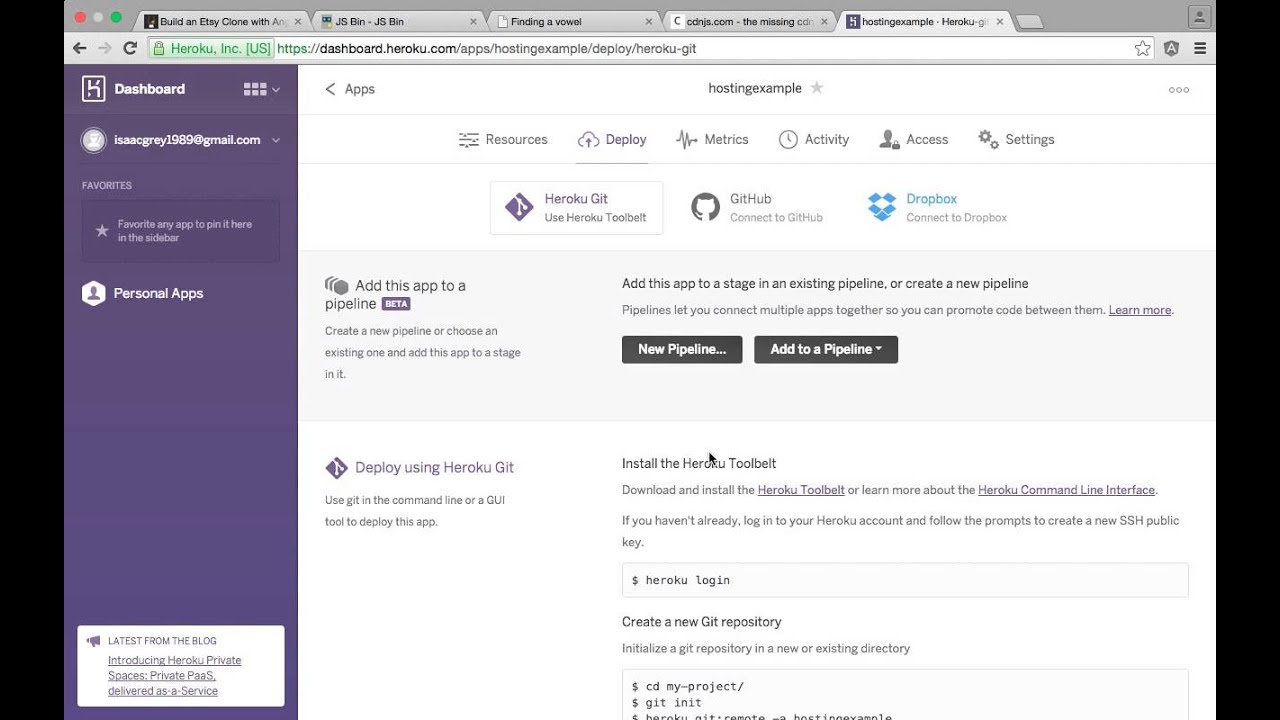This screenshot has width=1280, height=720.
Task: Switch to the Access tab
Action: tap(913, 139)
